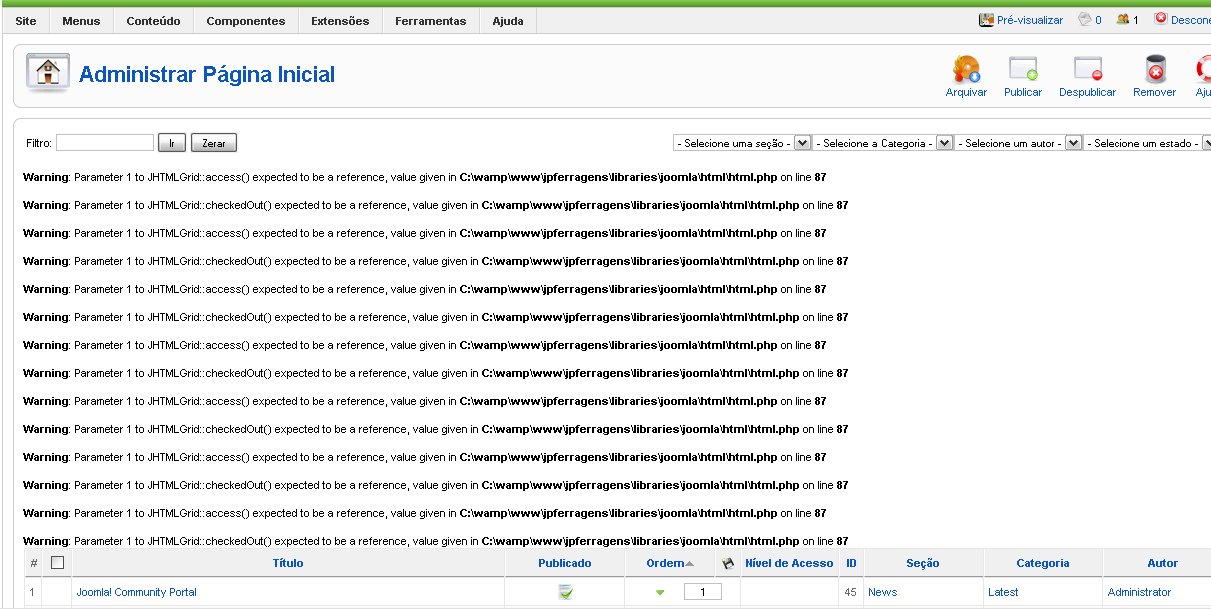The height and width of the screenshot is (609, 1211).
Task: Open the Extensões menu
Action: [x=340, y=21]
